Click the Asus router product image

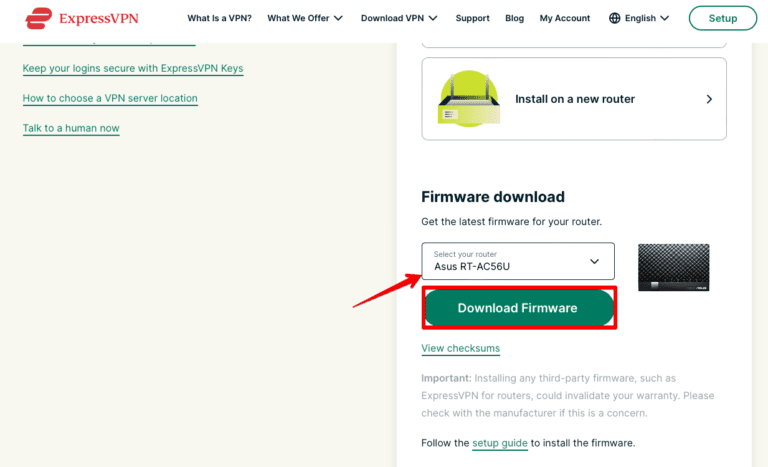(673, 267)
